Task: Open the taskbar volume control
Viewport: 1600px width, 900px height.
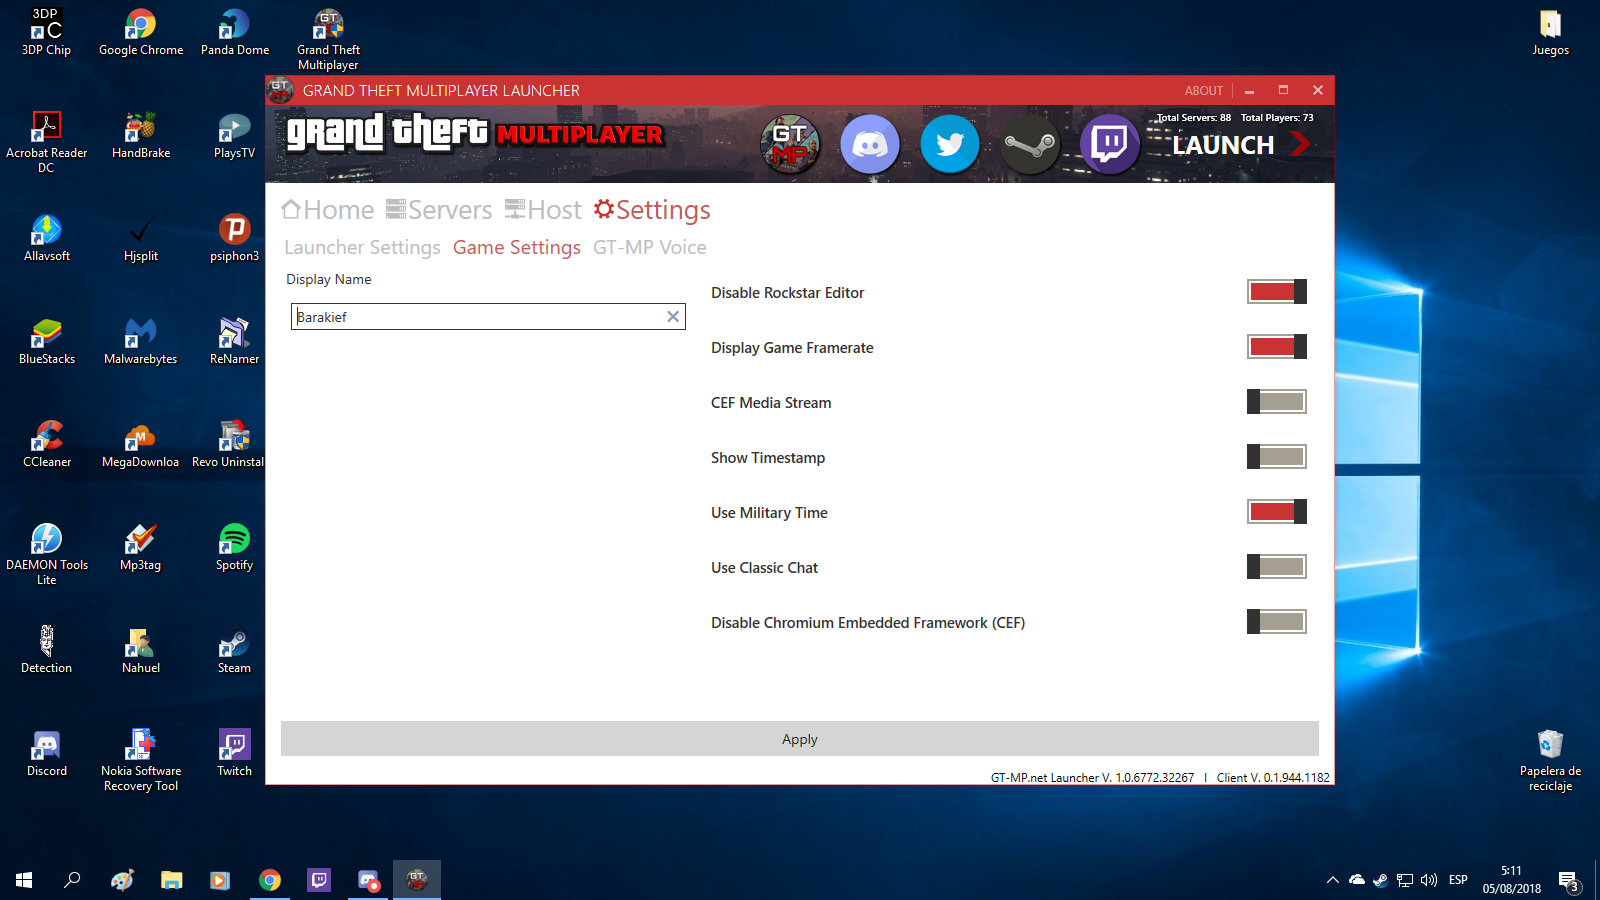Action: [x=1429, y=880]
